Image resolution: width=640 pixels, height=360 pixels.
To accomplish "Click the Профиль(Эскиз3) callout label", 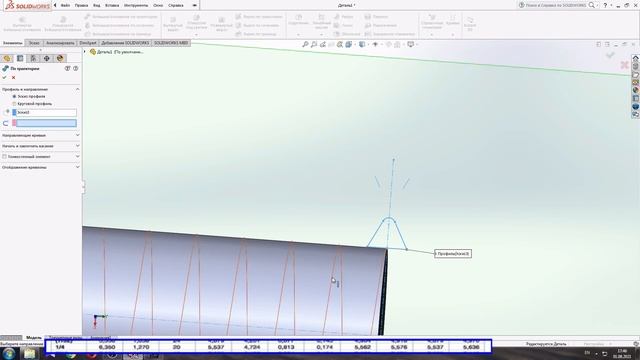I will tap(453, 254).
